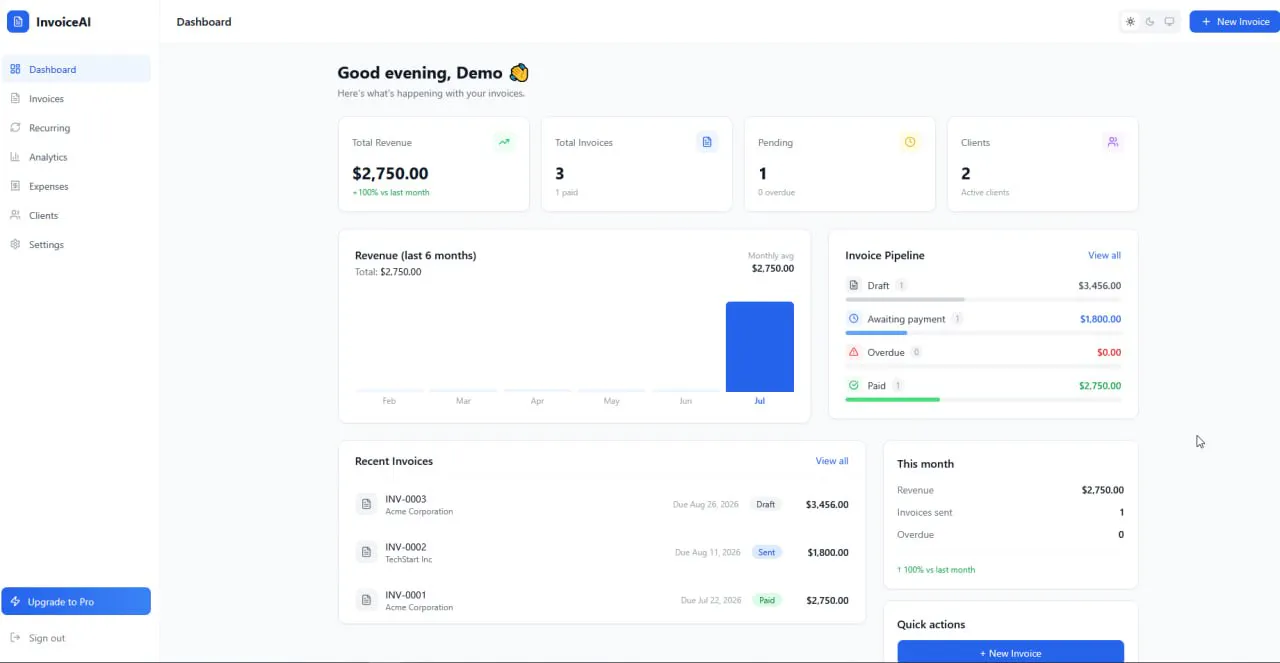
Task: Click the INV-0002 document icon
Action: tap(366, 552)
